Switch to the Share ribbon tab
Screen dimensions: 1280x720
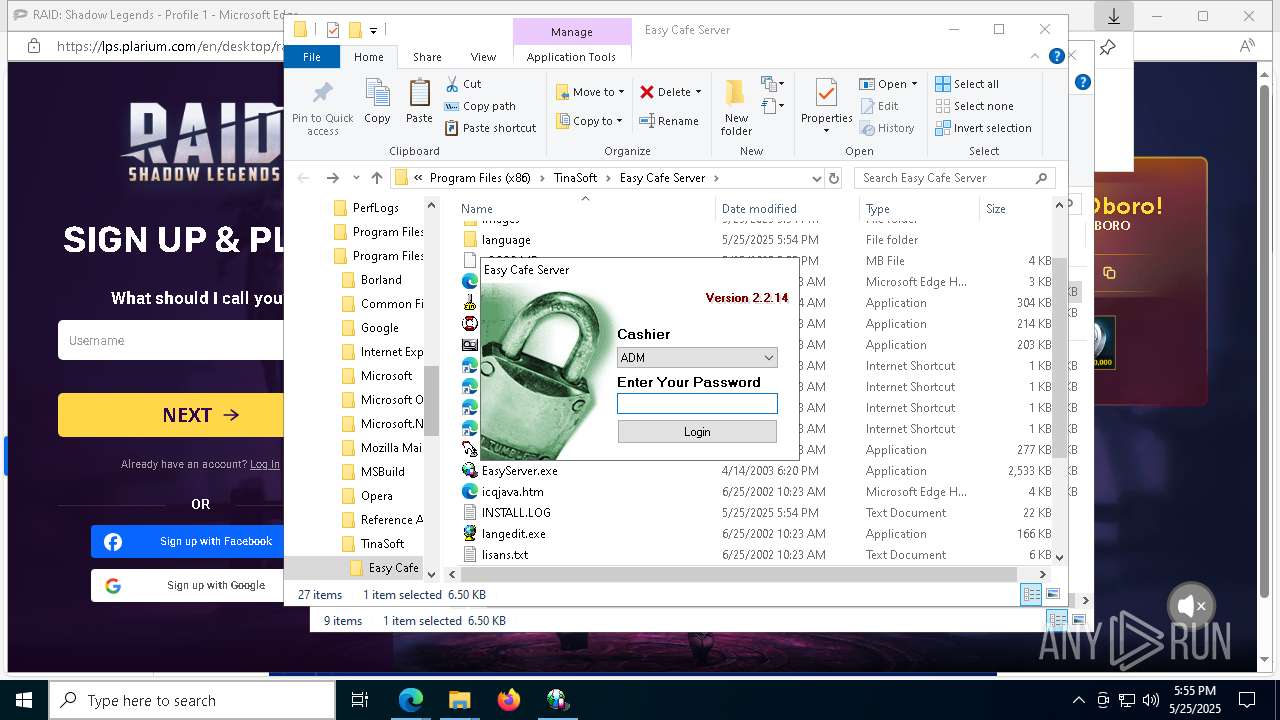pos(427,57)
